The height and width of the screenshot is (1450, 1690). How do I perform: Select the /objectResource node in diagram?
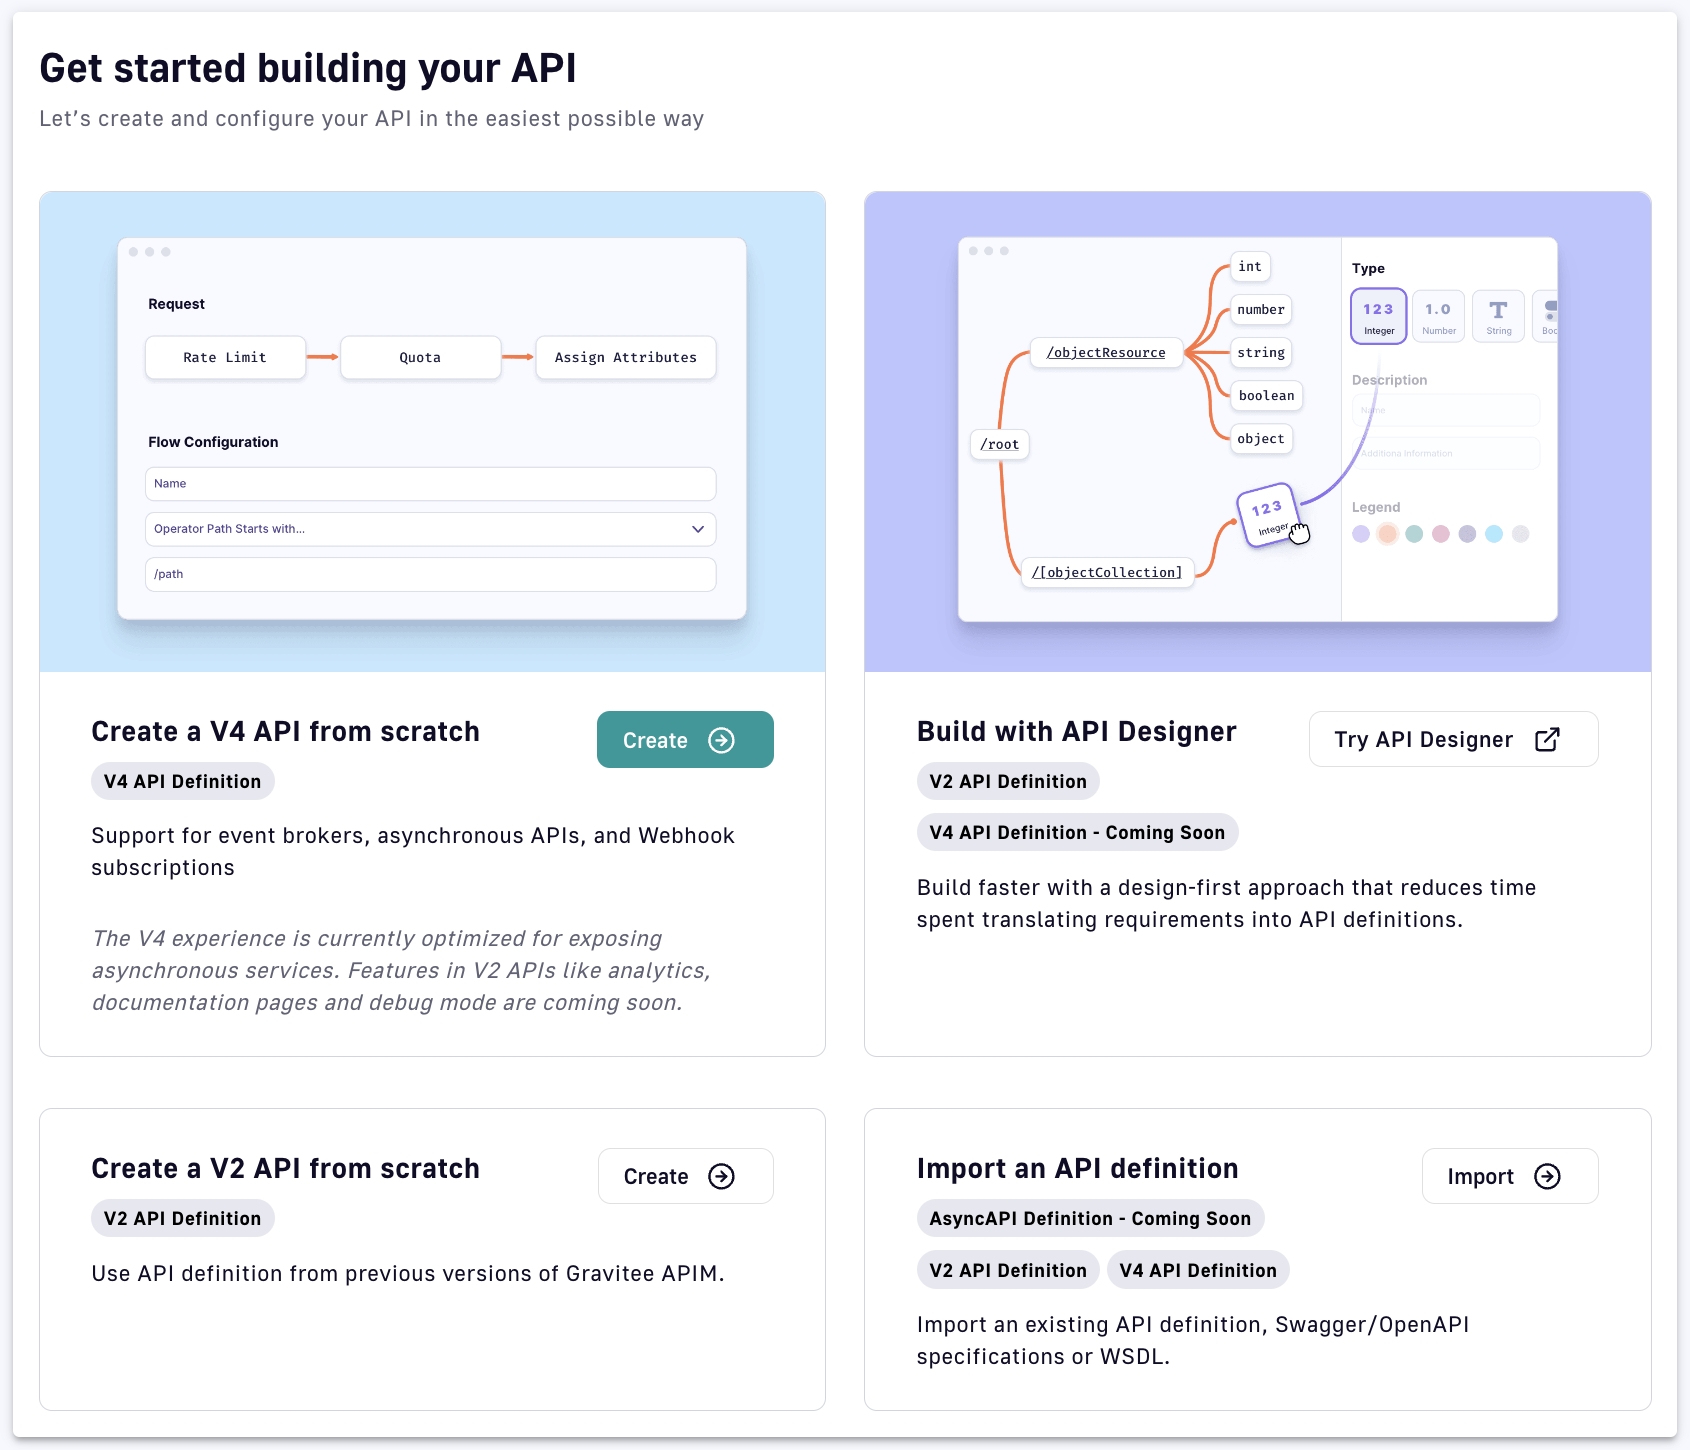[1105, 353]
